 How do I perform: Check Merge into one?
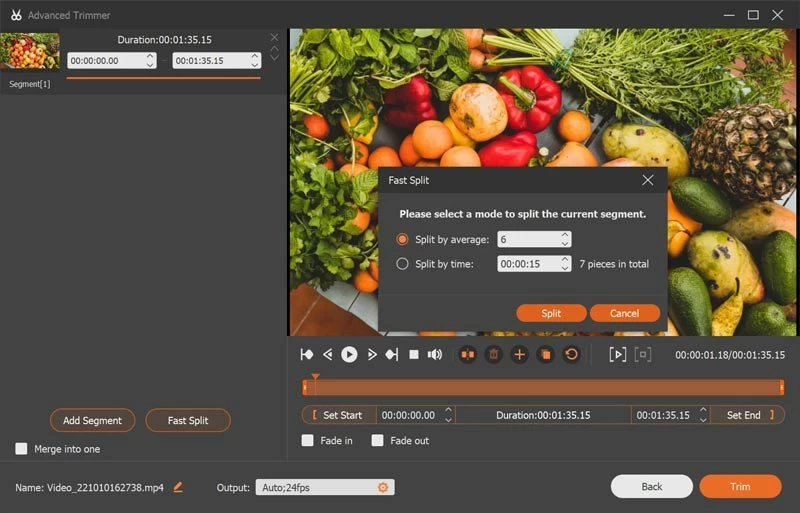pos(21,449)
